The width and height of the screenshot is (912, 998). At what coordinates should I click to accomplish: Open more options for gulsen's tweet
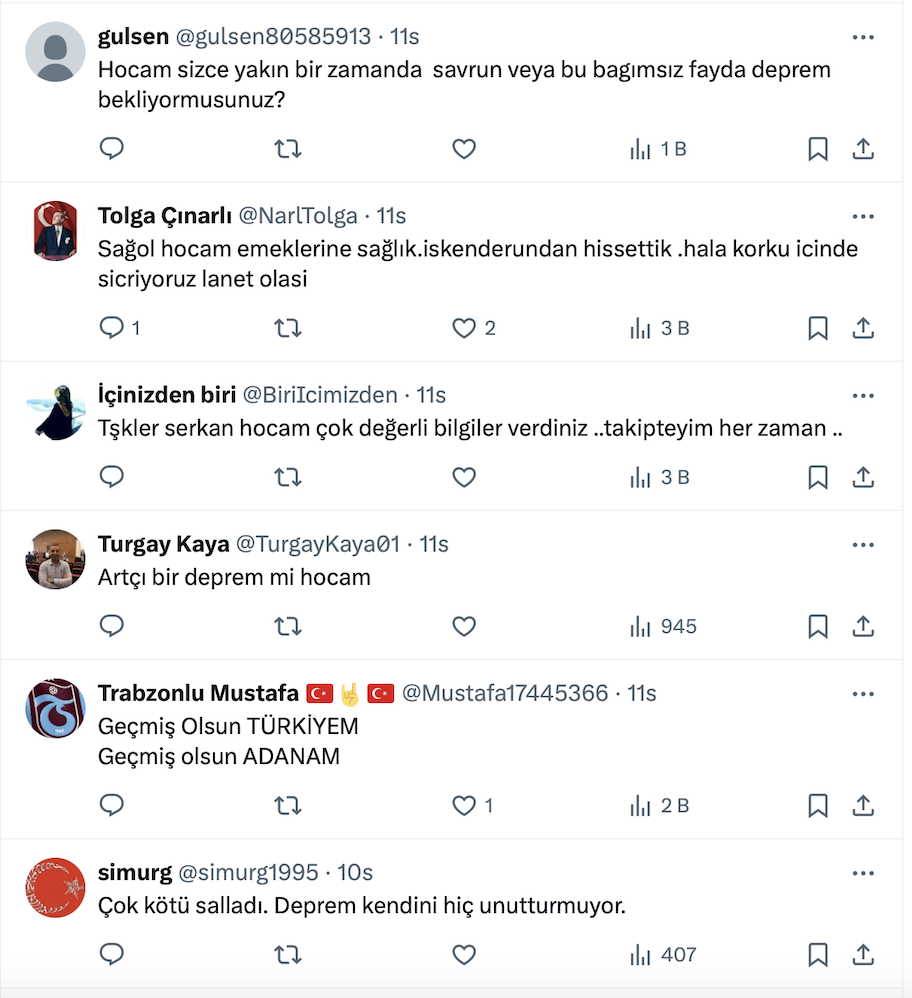[863, 37]
